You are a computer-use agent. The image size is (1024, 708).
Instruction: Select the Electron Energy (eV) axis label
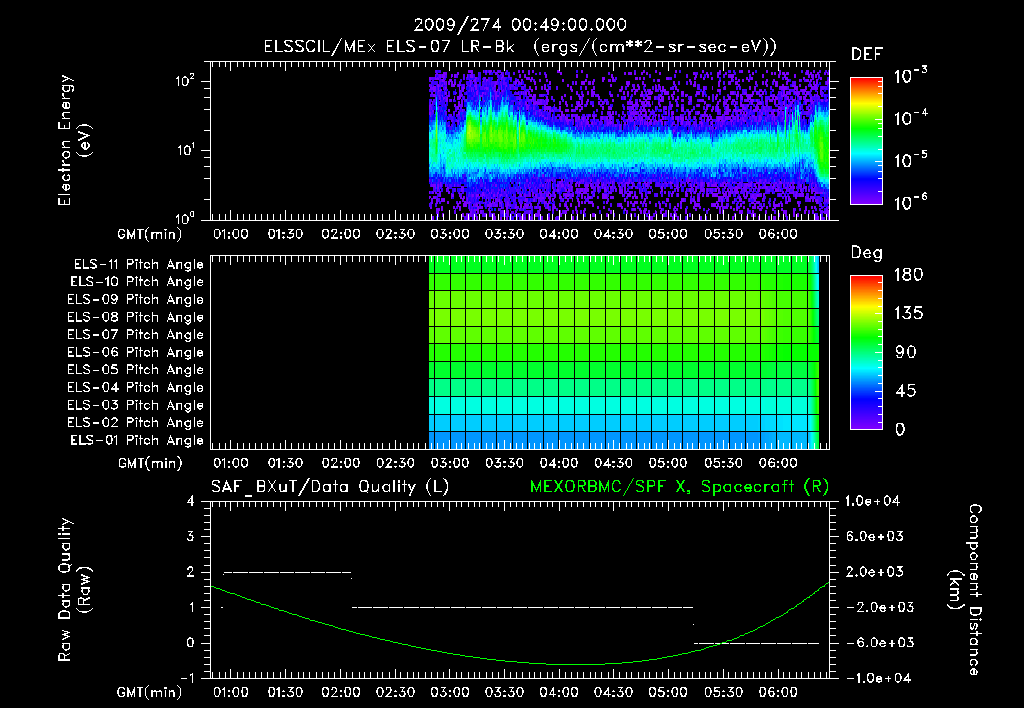tap(74, 140)
